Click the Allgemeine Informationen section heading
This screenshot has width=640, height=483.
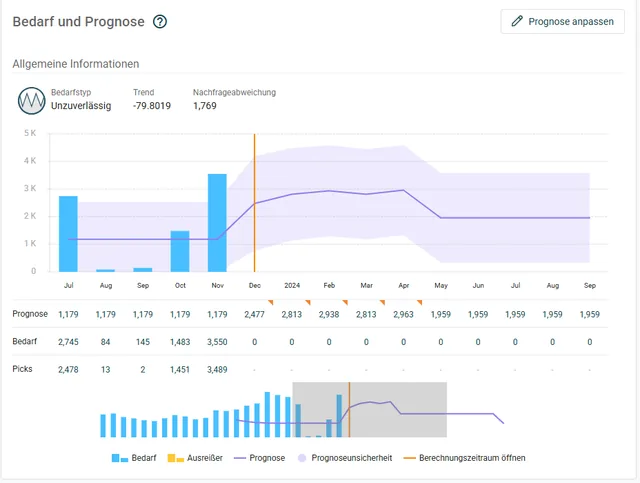pyautogui.click(x=76, y=64)
